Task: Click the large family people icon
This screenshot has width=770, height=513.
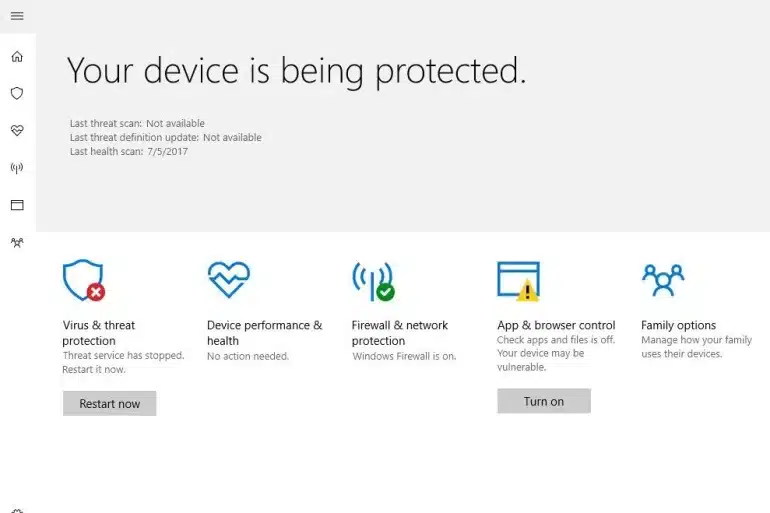Action: (x=663, y=280)
